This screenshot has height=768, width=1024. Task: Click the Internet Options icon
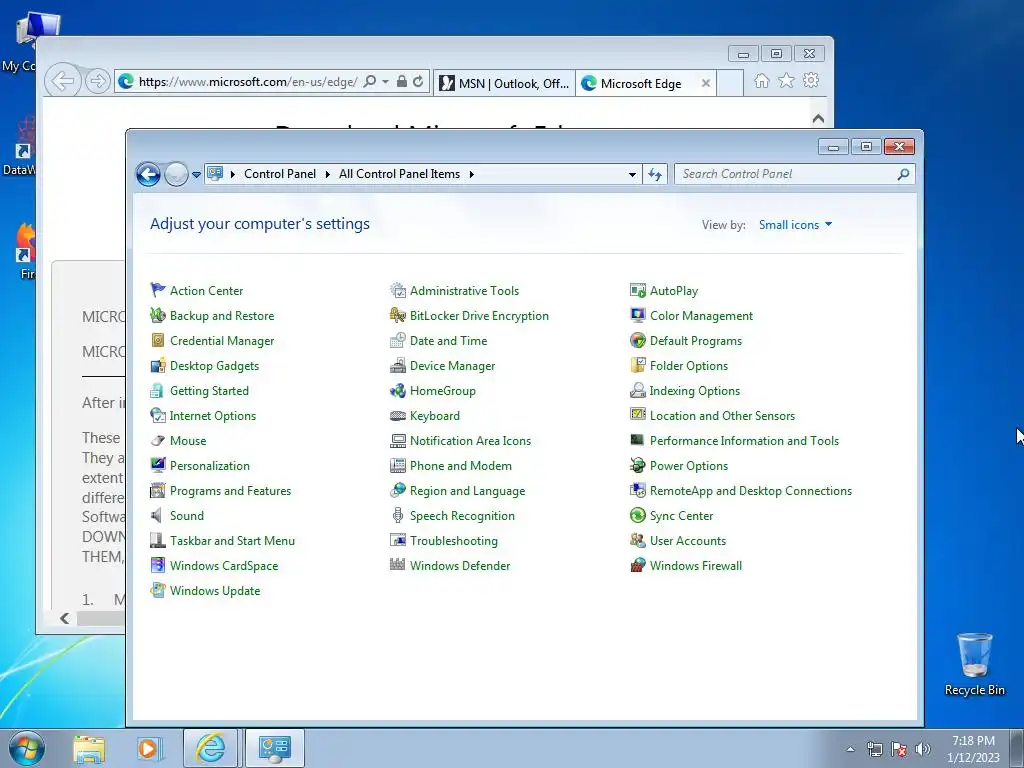[157, 415]
